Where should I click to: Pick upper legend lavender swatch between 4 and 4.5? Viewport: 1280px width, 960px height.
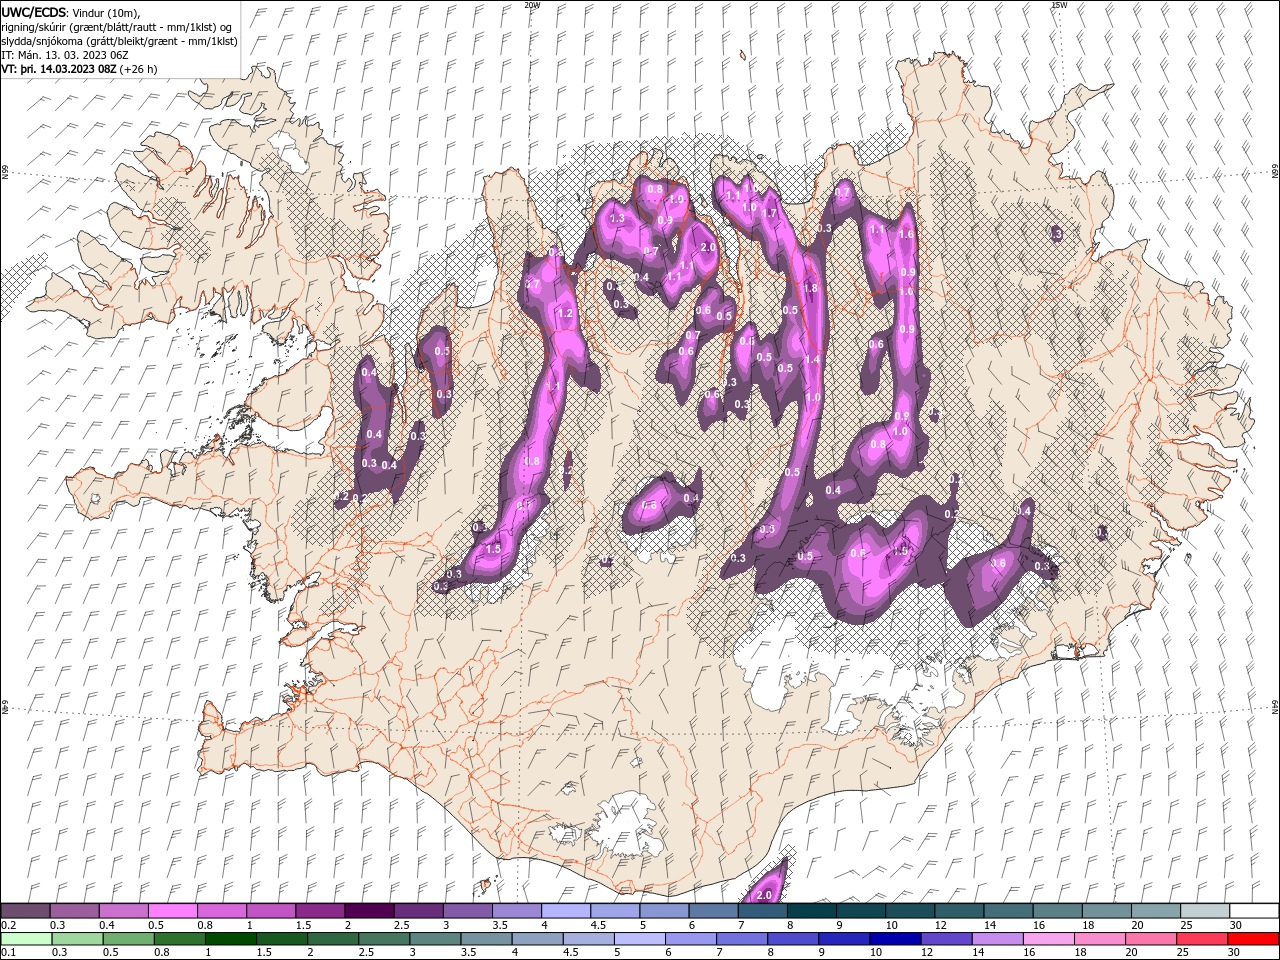565,911
